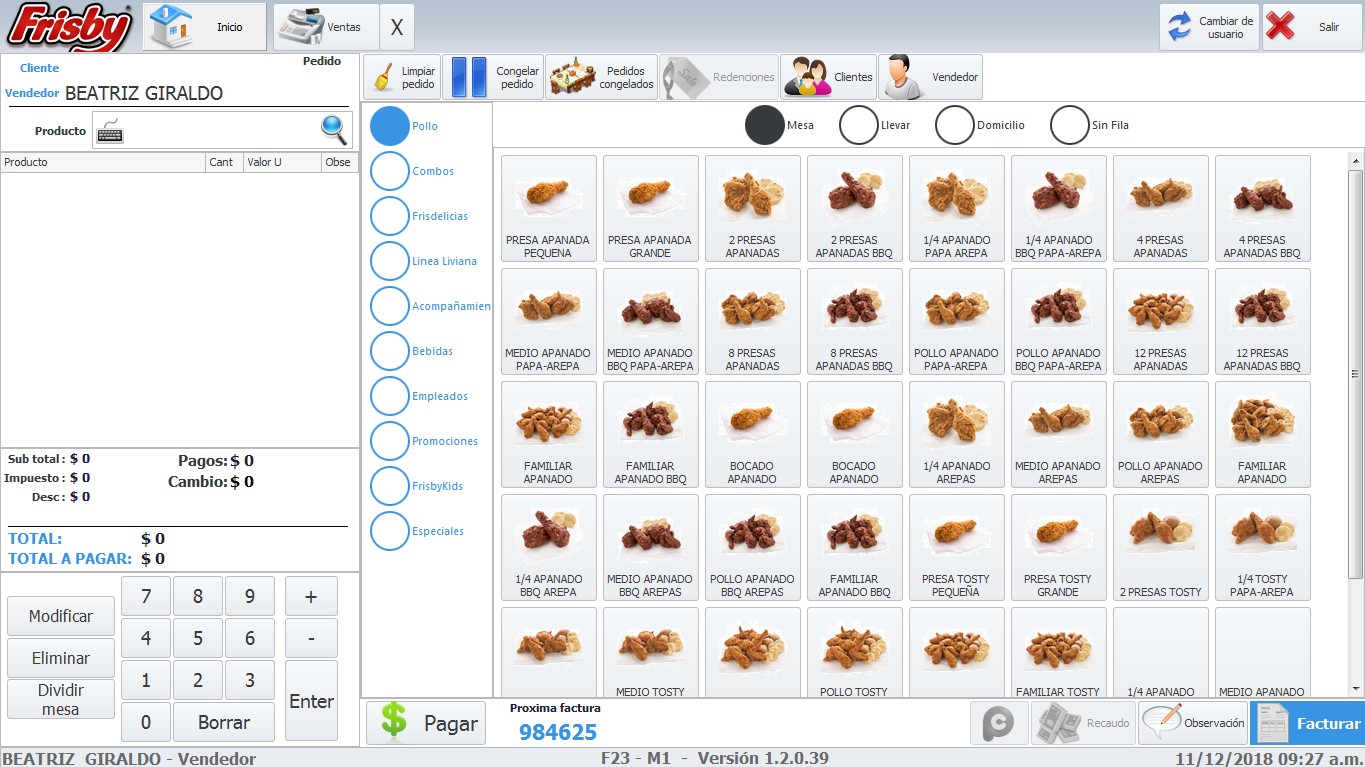Viewport: 1365px width, 767px height.
Task: Add PRESA APANADA GRANDE product
Action: [x=650, y=208]
